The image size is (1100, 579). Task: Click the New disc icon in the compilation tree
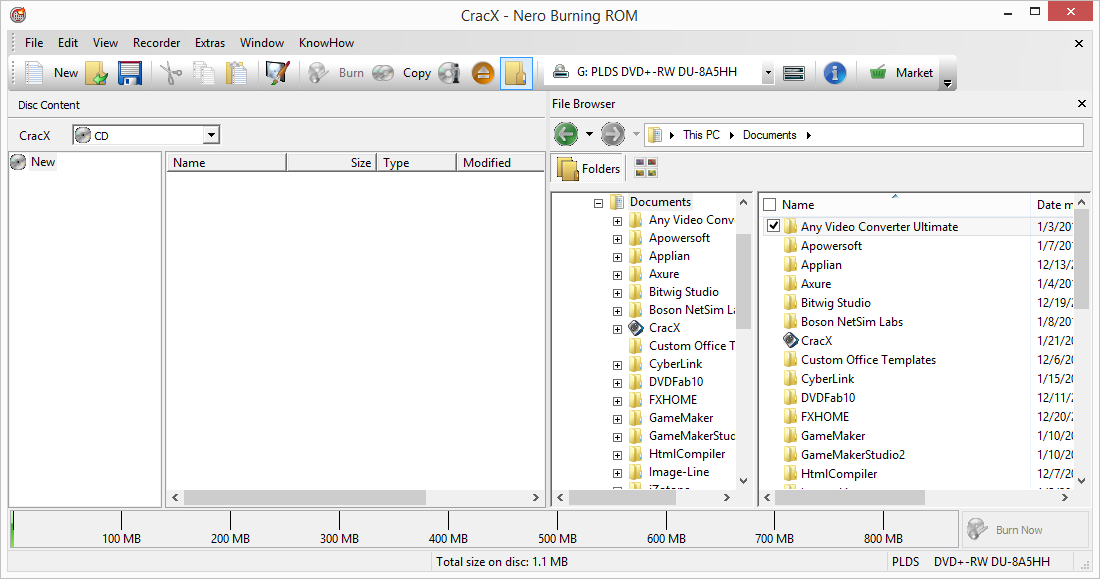18,162
